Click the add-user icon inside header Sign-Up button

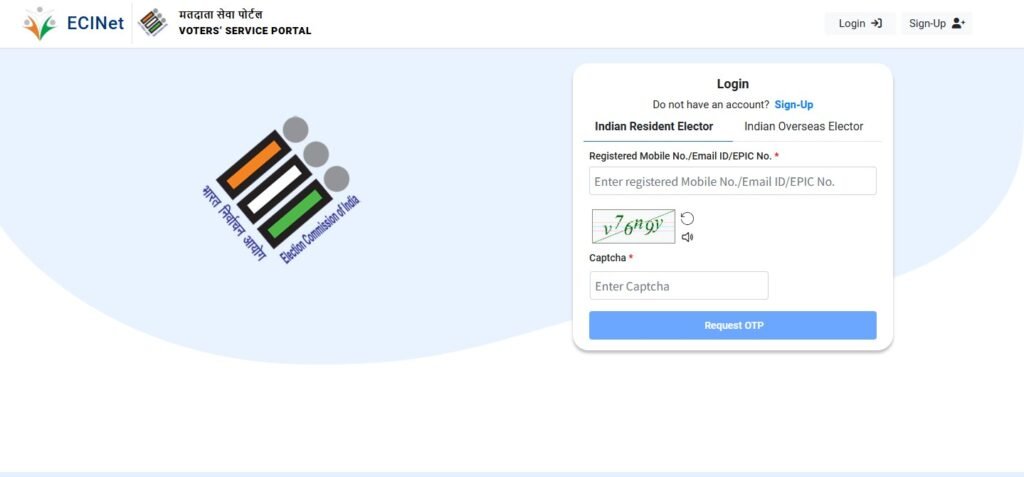coord(958,23)
